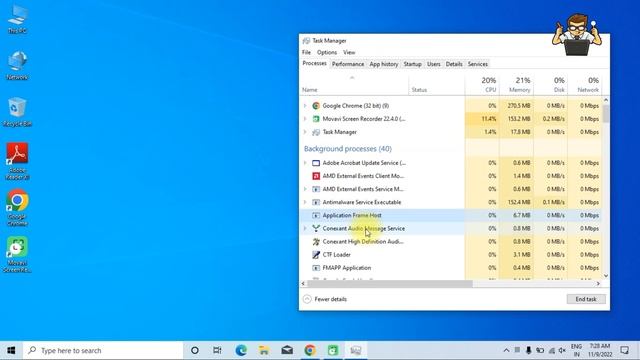Click vertical scrollbar down arrow
This screenshot has width=640, height=360.
pyautogui.click(x=606, y=276)
